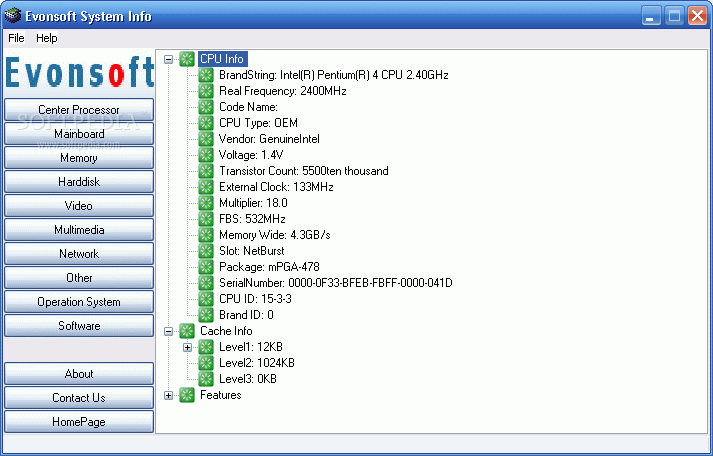The image size is (713, 456).
Task: Select Package: mPGA-478 text
Action: click(269, 267)
